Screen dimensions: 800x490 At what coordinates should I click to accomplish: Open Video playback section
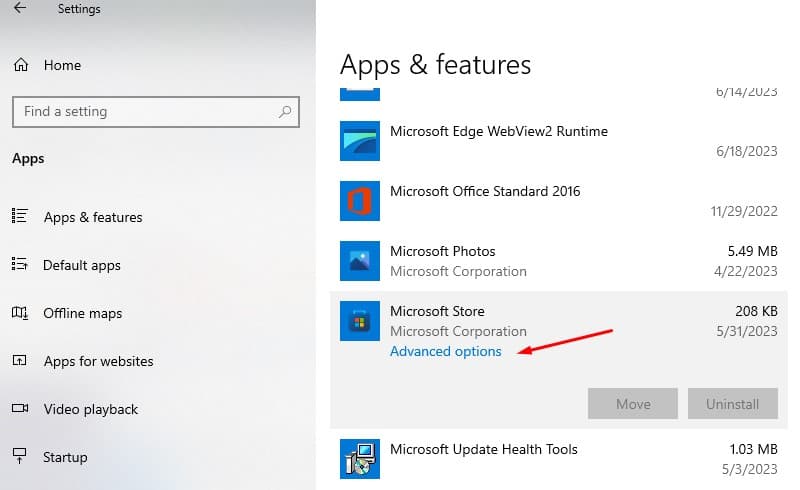click(x=91, y=409)
